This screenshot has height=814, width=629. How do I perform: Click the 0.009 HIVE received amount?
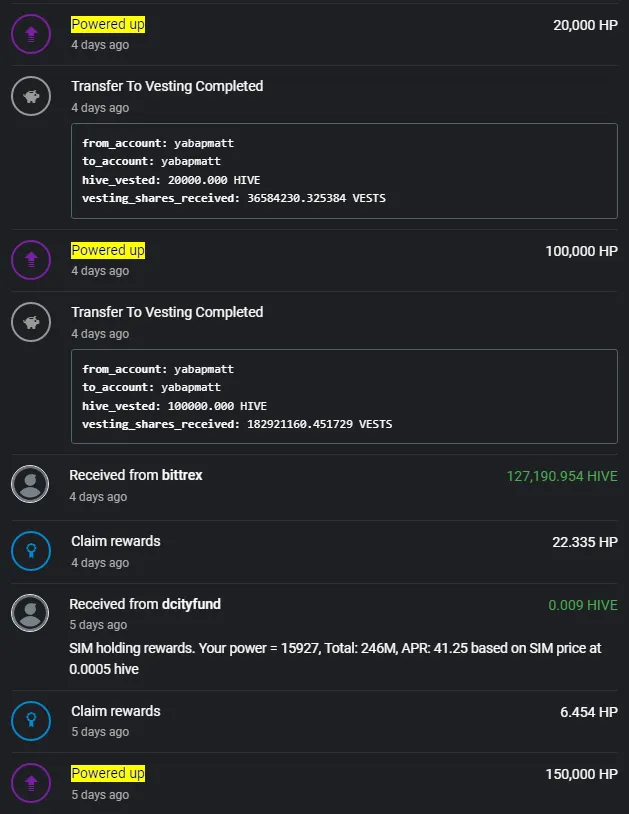[583, 605]
